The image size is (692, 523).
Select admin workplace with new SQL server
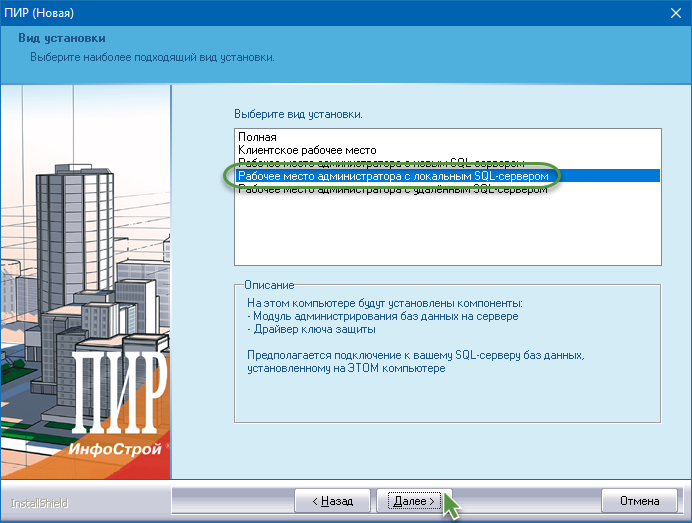pyautogui.click(x=448, y=163)
